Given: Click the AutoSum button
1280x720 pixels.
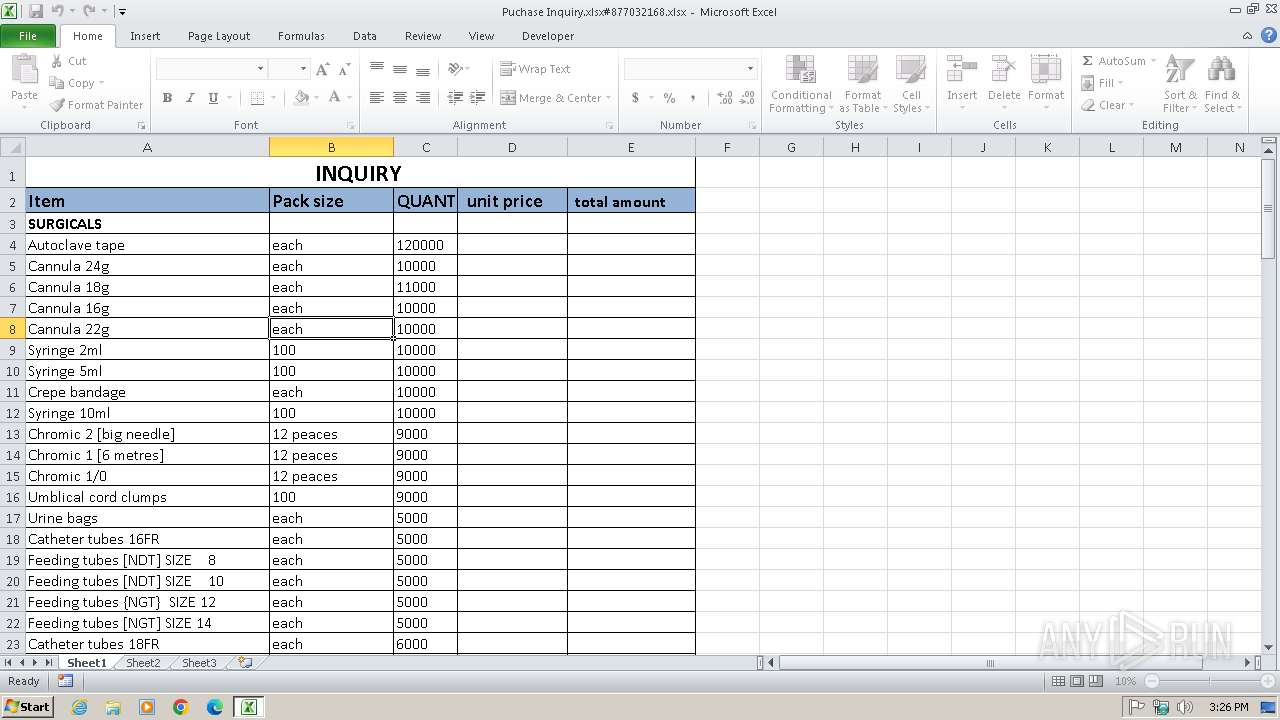Looking at the screenshot, I should point(1114,61).
